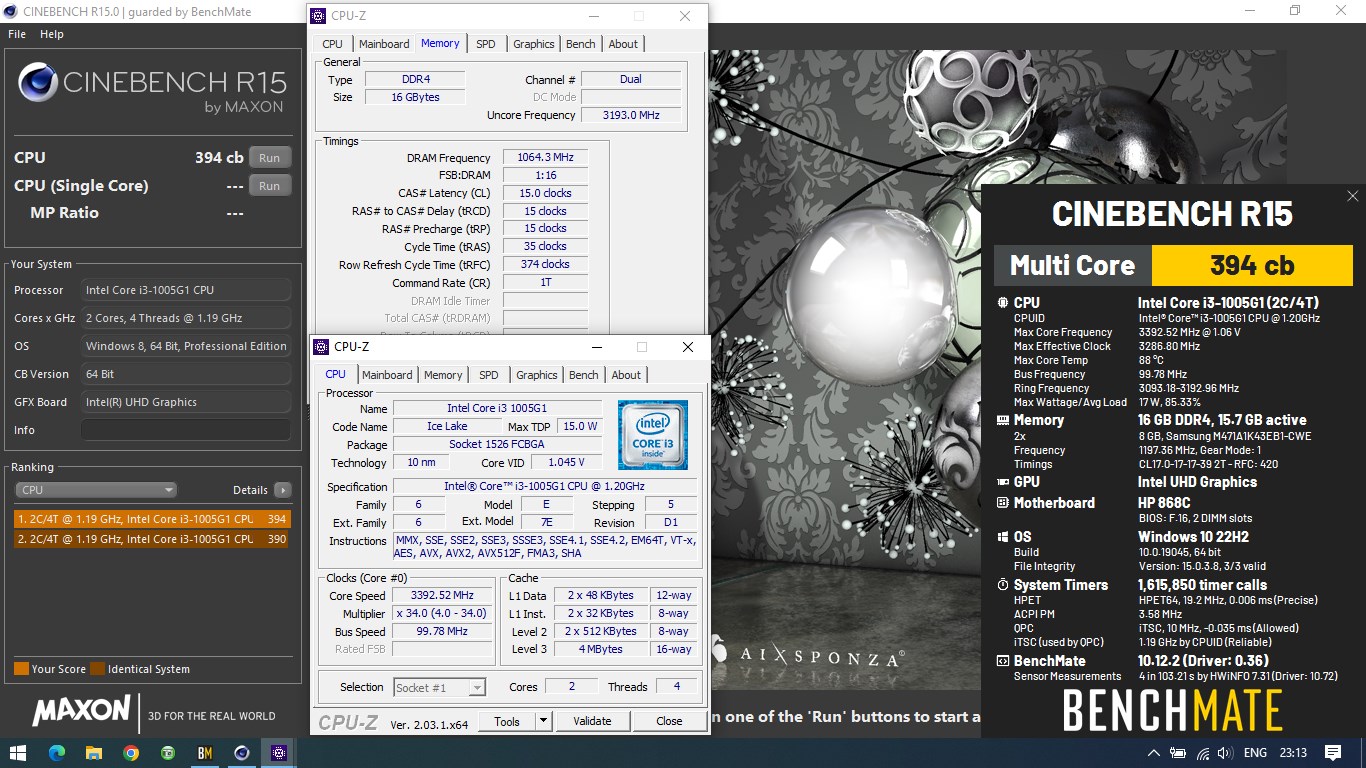Expand the Tools dropdown arrow in CPU-Z
The height and width of the screenshot is (768, 1366).
[x=543, y=721]
